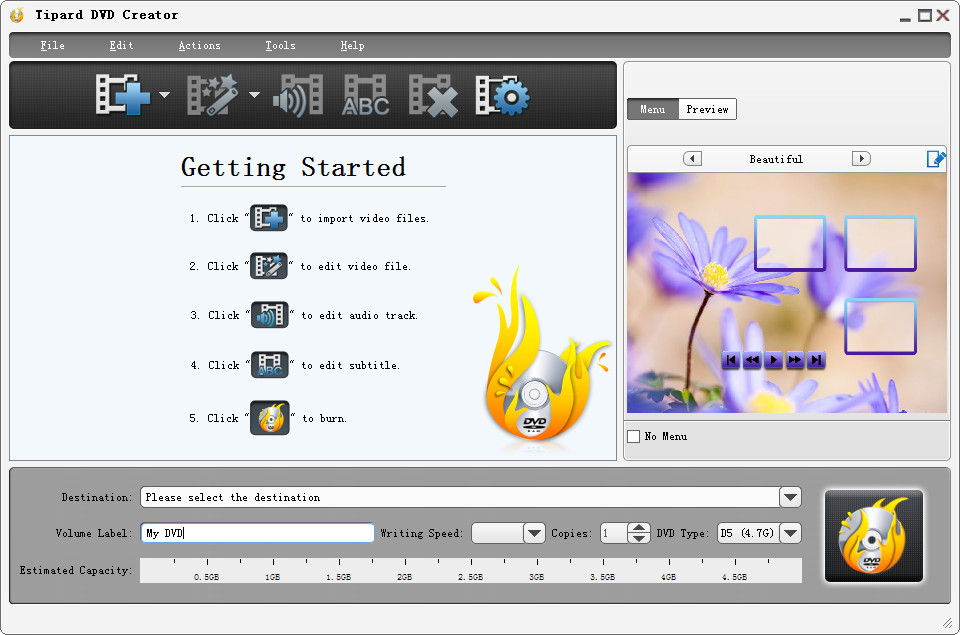Select the remove video icon
The width and height of the screenshot is (960, 635).
(432, 93)
